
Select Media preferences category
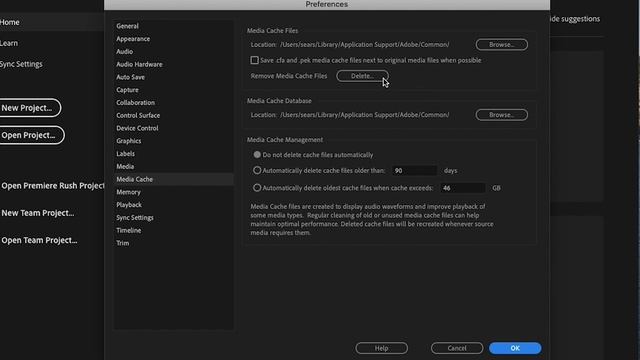coord(125,167)
